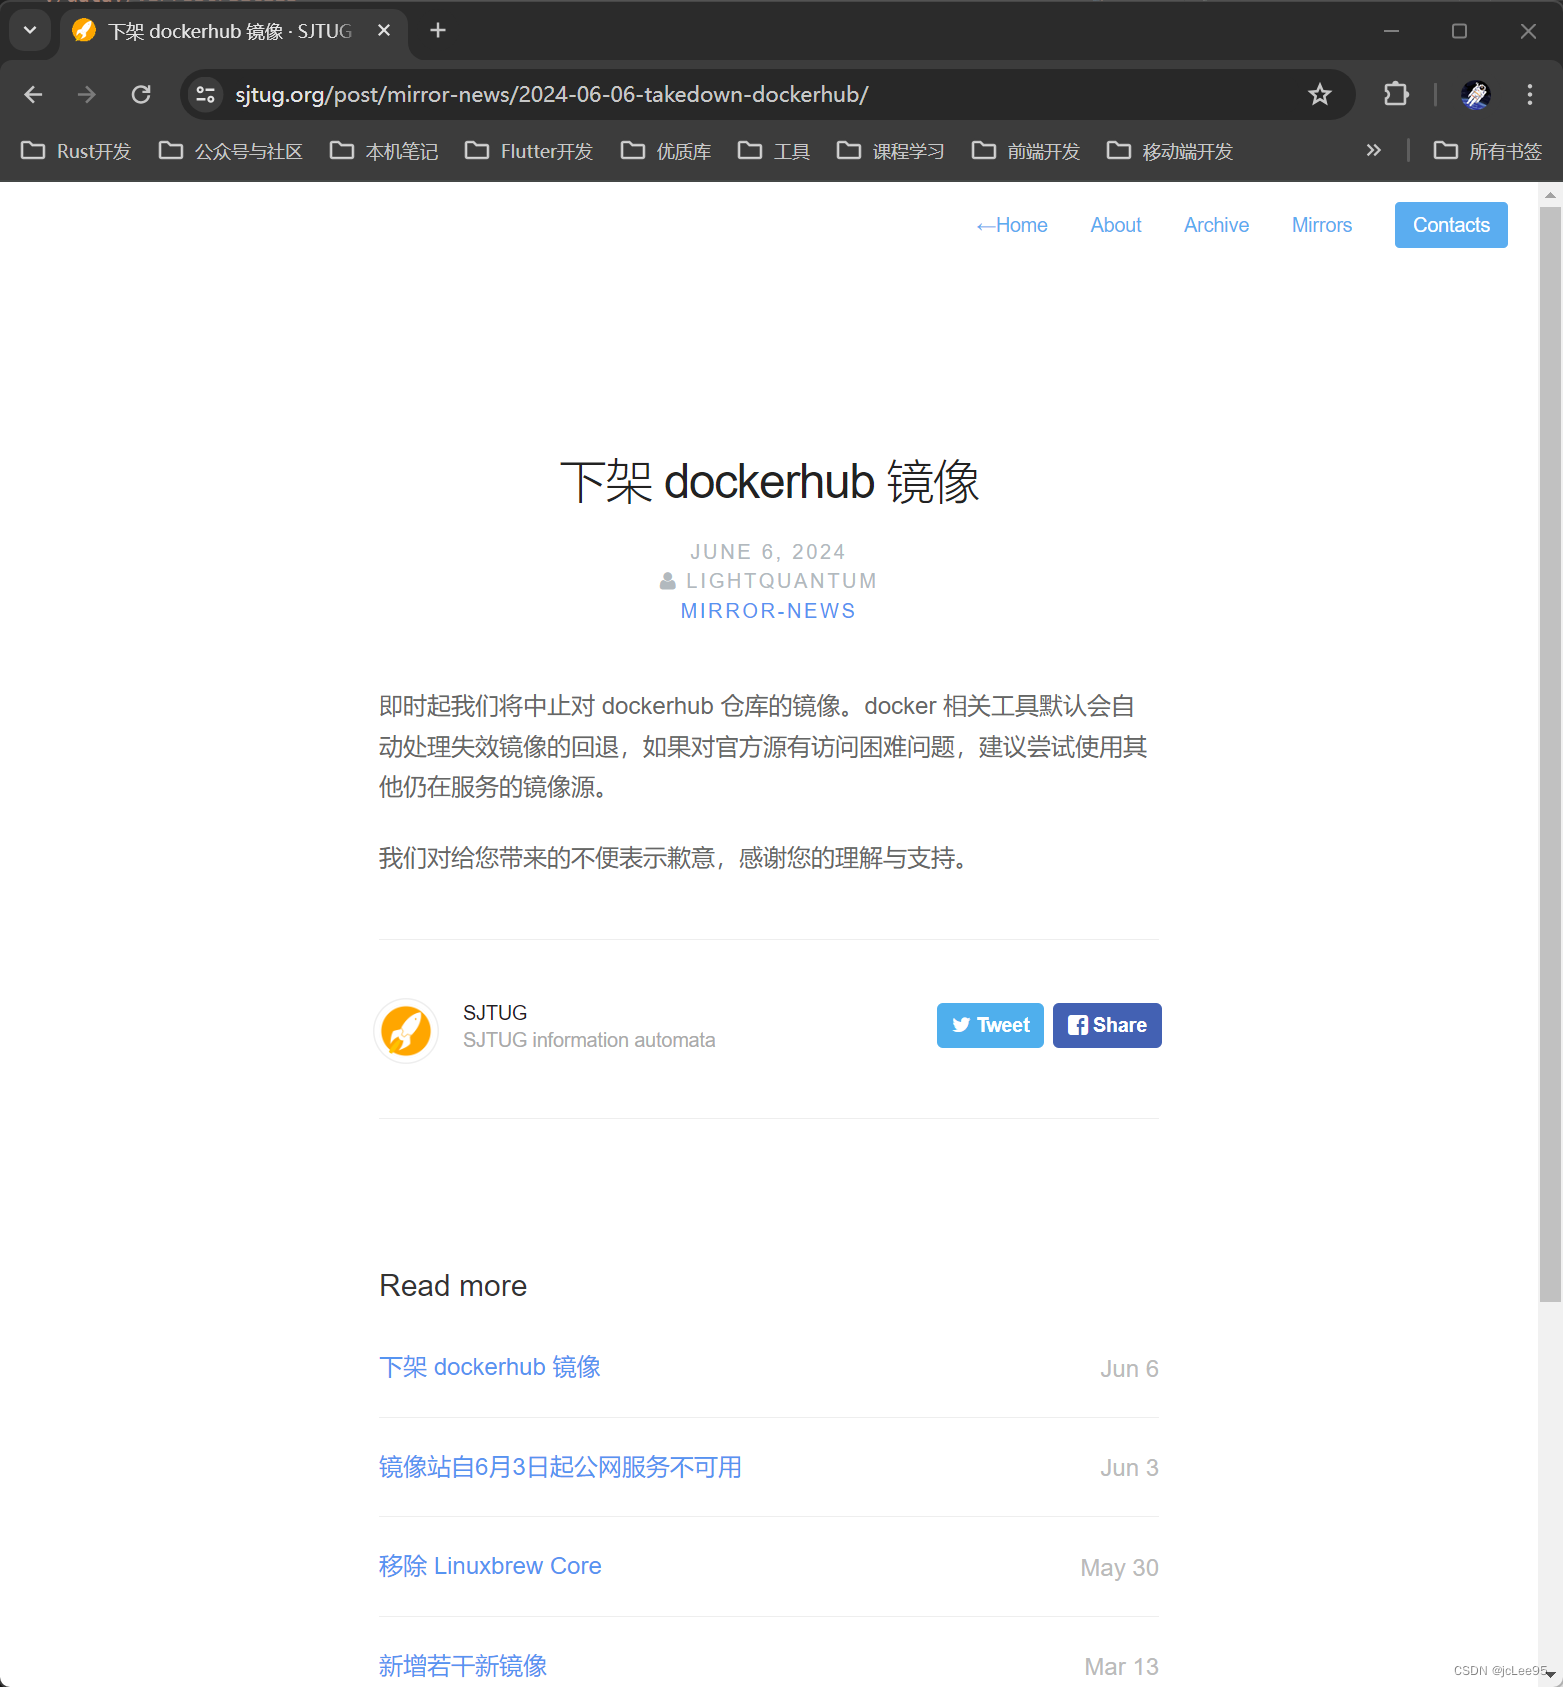Click the Contacts button
Viewport: 1563px width, 1687px height.
1451,225
